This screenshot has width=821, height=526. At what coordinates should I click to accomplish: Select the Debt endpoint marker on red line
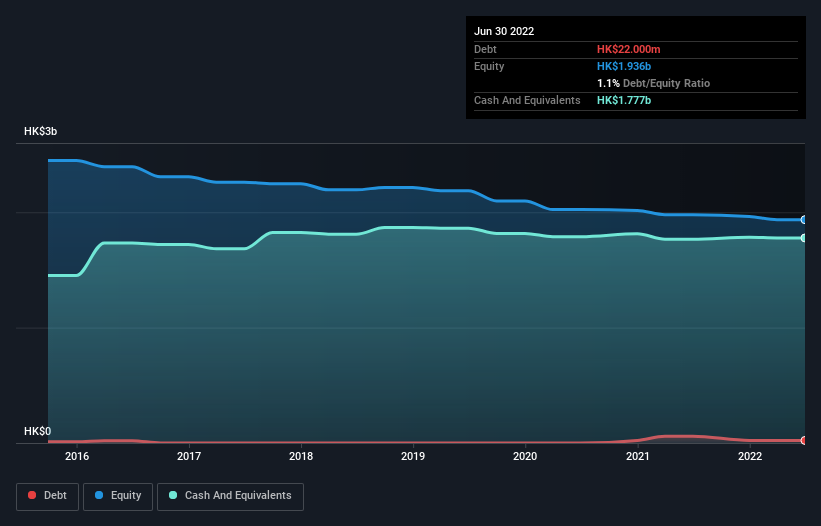tap(804, 441)
